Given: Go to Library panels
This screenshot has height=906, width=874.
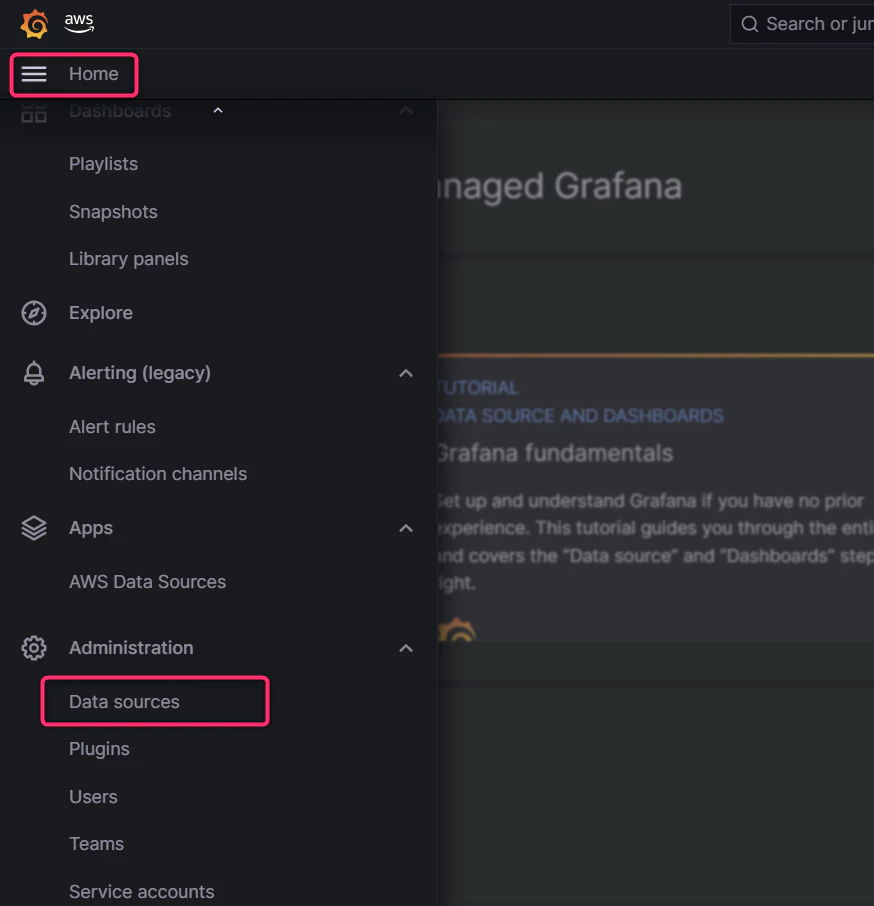Looking at the screenshot, I should tap(129, 259).
